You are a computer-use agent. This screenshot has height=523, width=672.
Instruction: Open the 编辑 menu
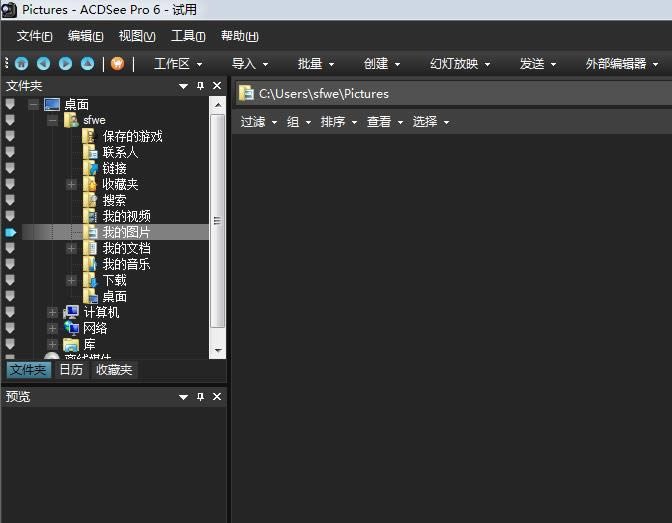(x=85, y=36)
